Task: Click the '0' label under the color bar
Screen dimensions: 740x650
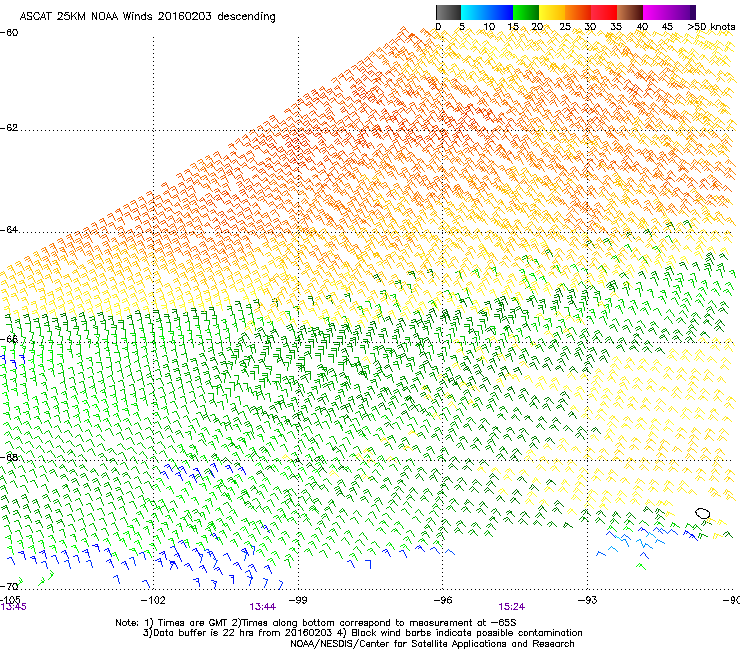Action: pyautogui.click(x=438, y=27)
